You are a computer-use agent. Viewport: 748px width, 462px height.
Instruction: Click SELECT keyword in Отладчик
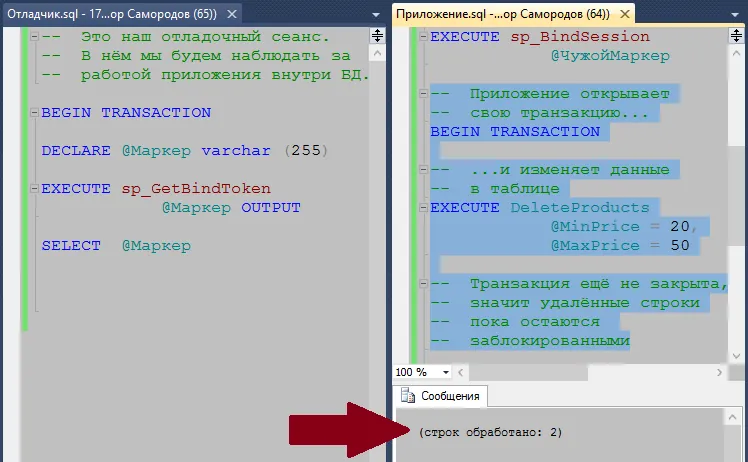(x=71, y=246)
